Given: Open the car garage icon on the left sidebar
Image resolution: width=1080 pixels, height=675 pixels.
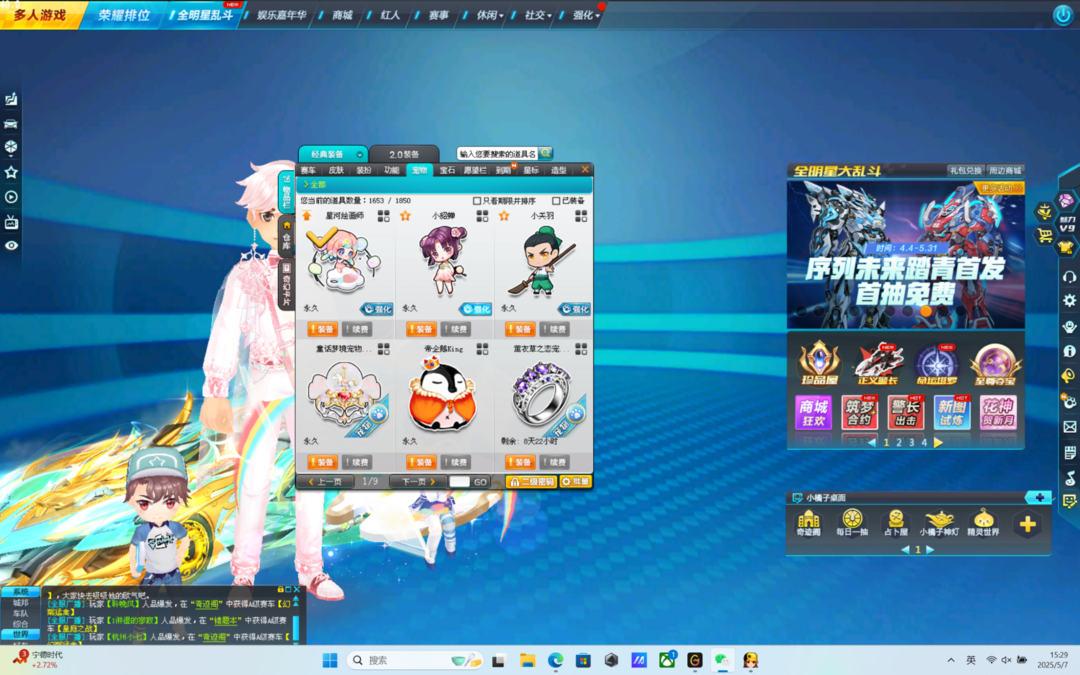Looking at the screenshot, I should (11, 124).
